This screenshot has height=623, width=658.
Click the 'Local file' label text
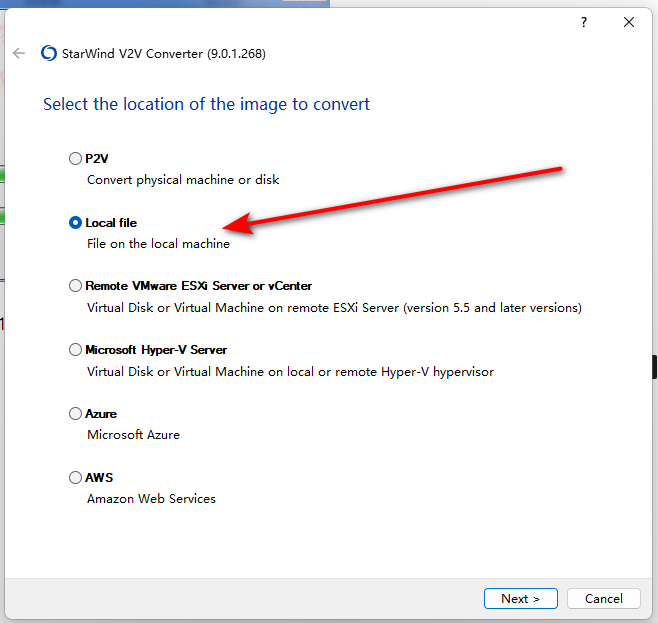pyautogui.click(x=111, y=223)
